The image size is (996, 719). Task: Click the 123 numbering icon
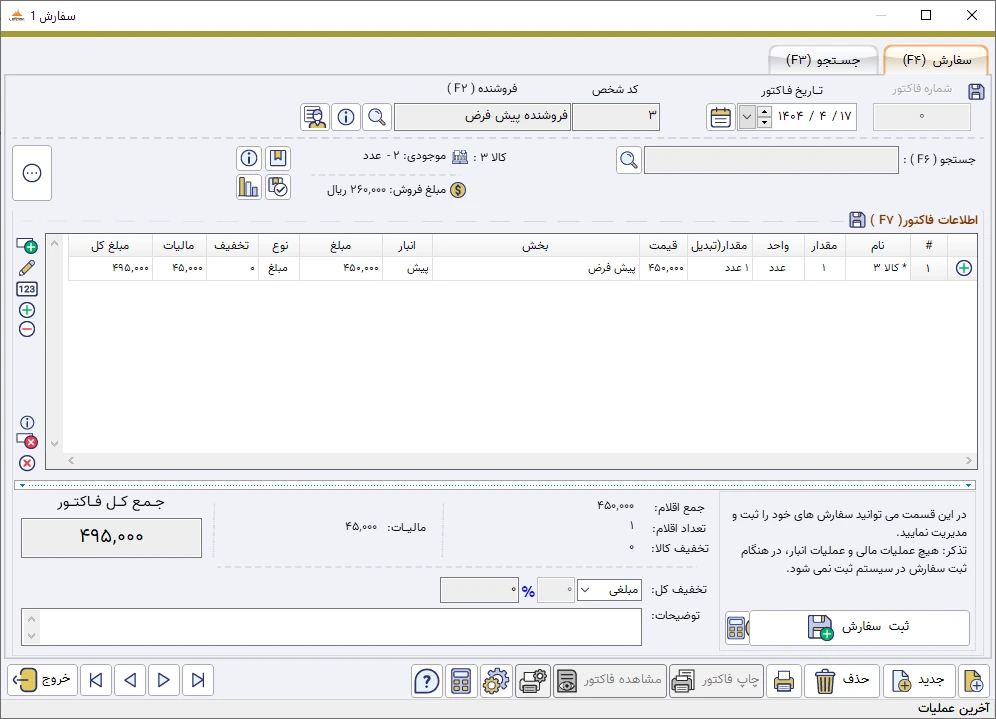pyautogui.click(x=27, y=289)
